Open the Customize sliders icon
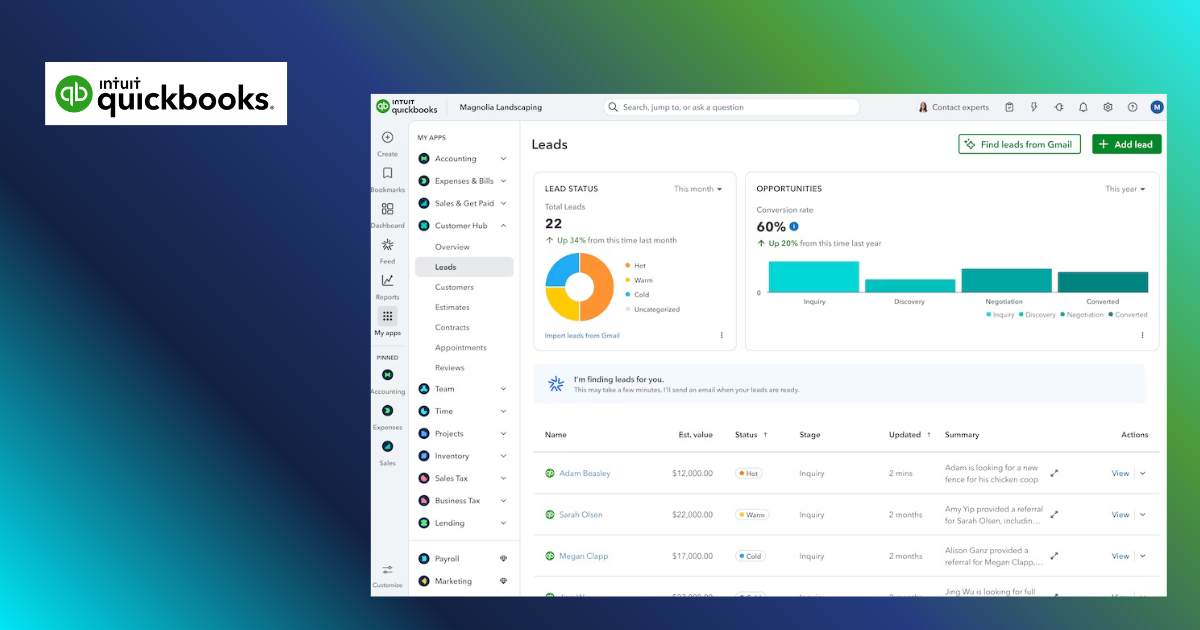This screenshot has height=630, width=1200. (x=387, y=570)
